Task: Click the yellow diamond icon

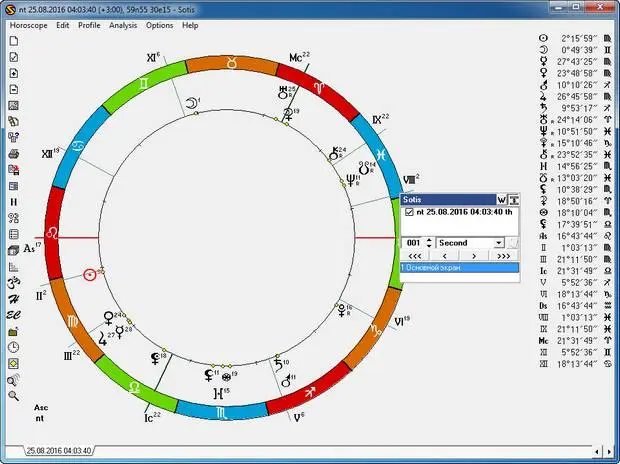Action: tap(13, 364)
